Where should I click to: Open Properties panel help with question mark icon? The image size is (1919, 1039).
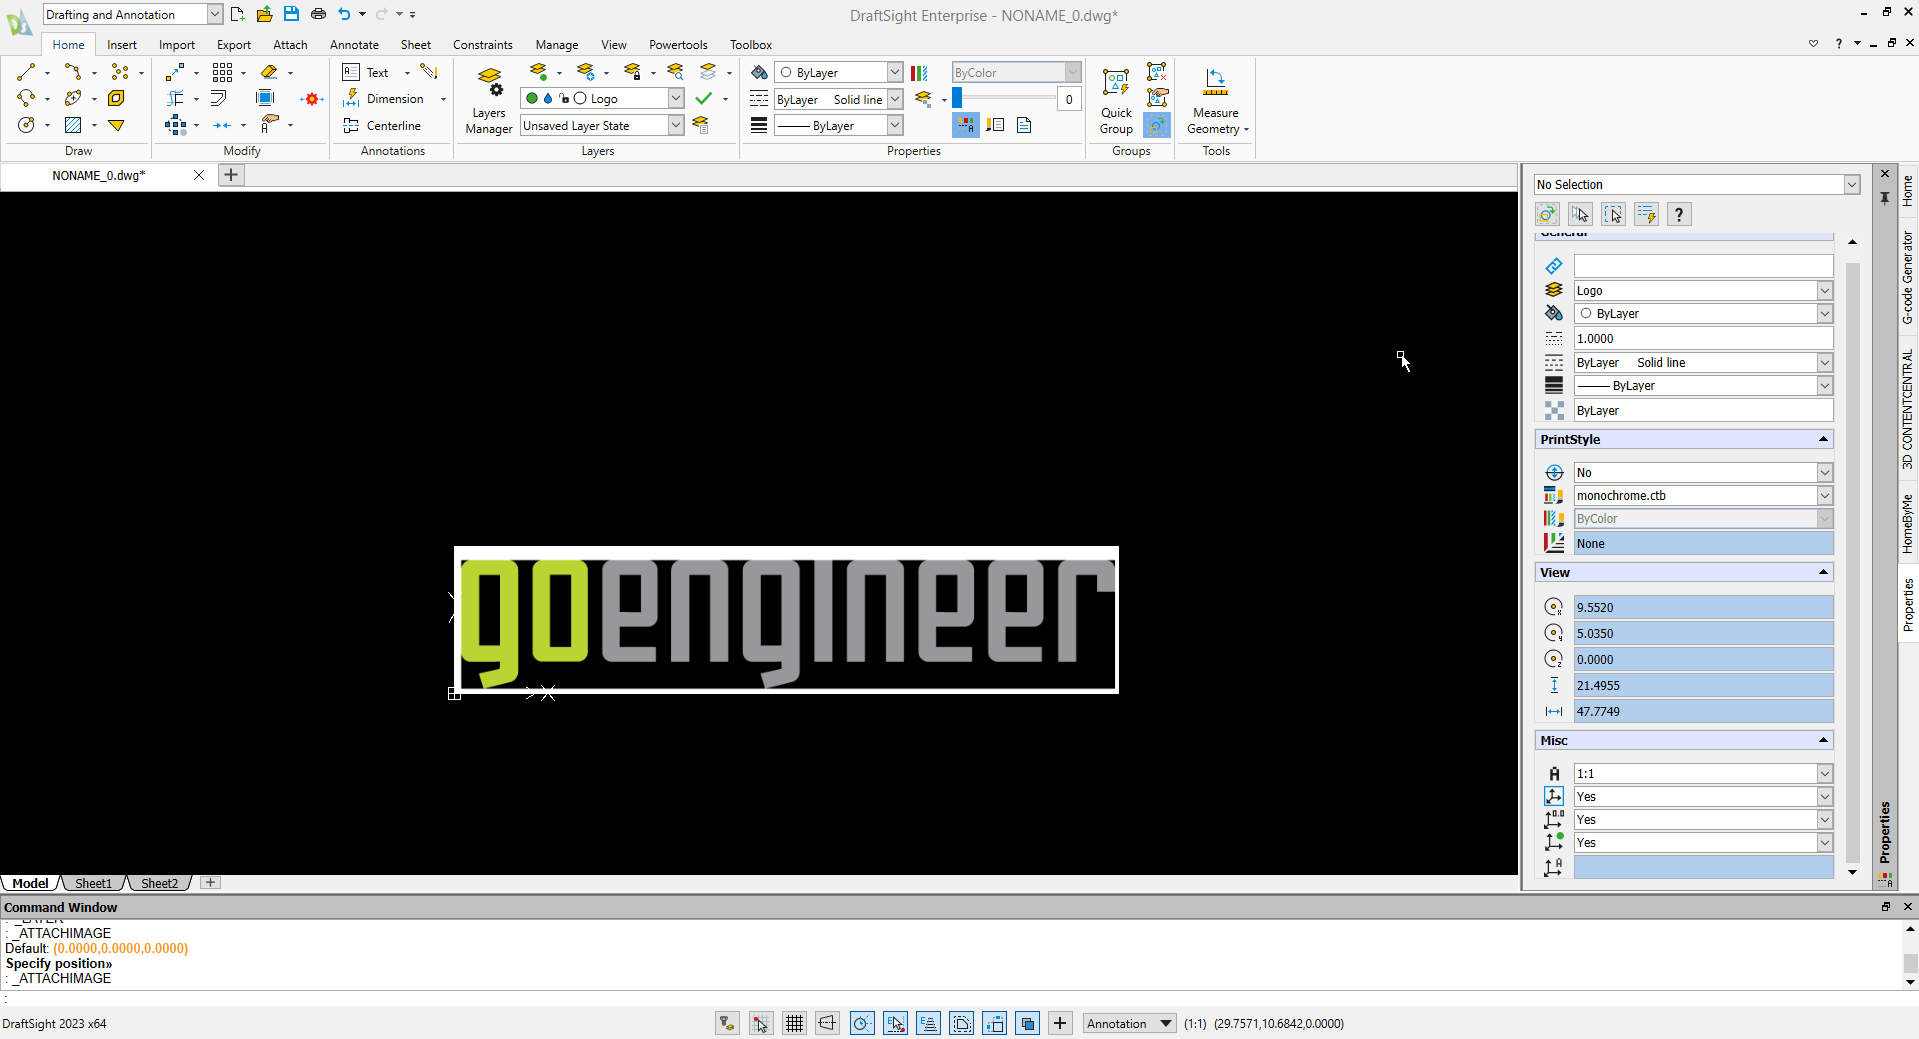tap(1678, 213)
